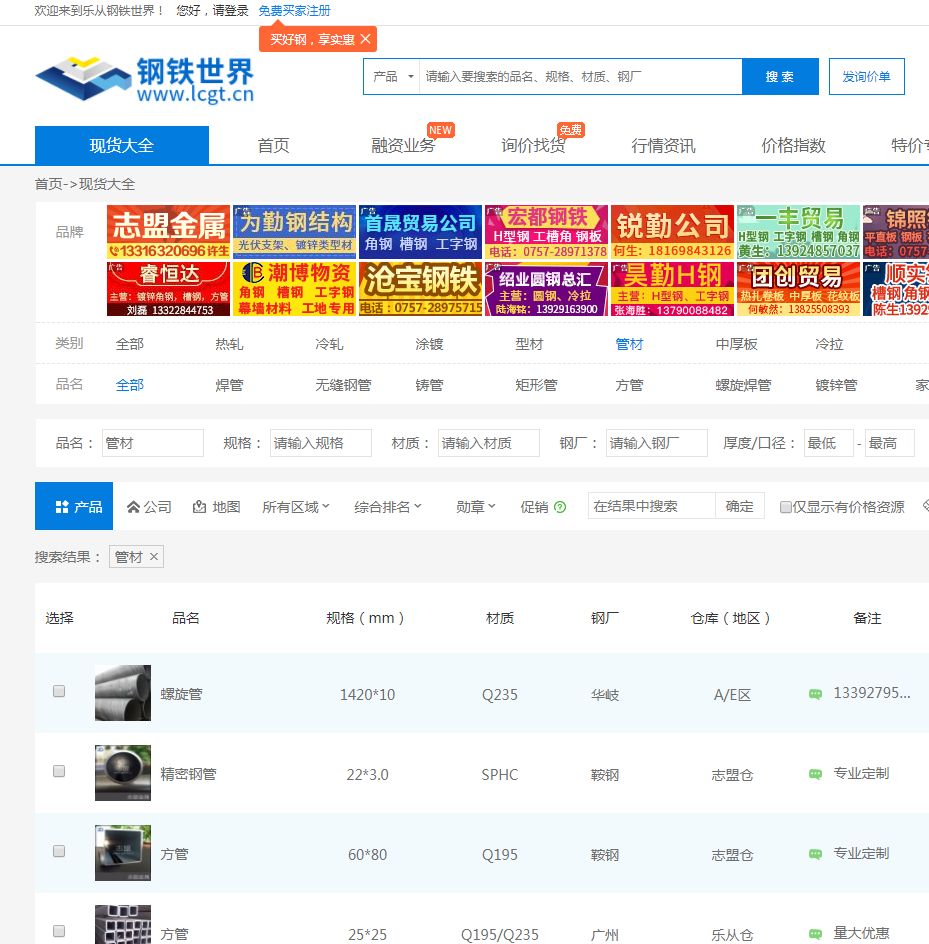Viewport: 929px width, 944px height.
Task: Click the 发询价单 button
Action: coord(866,76)
